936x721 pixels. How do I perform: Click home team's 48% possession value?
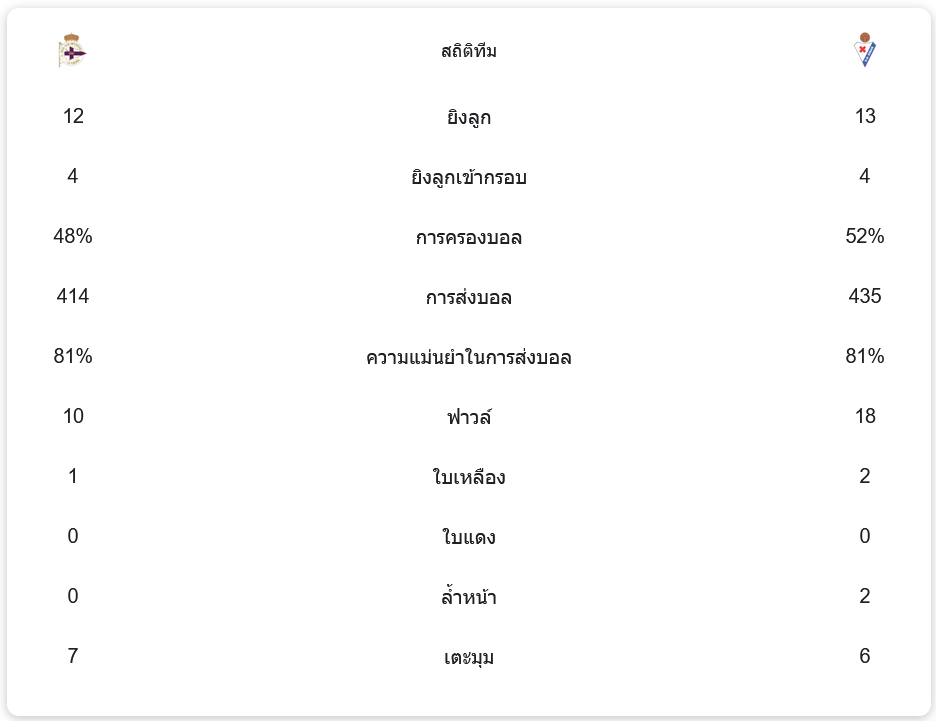[73, 237]
